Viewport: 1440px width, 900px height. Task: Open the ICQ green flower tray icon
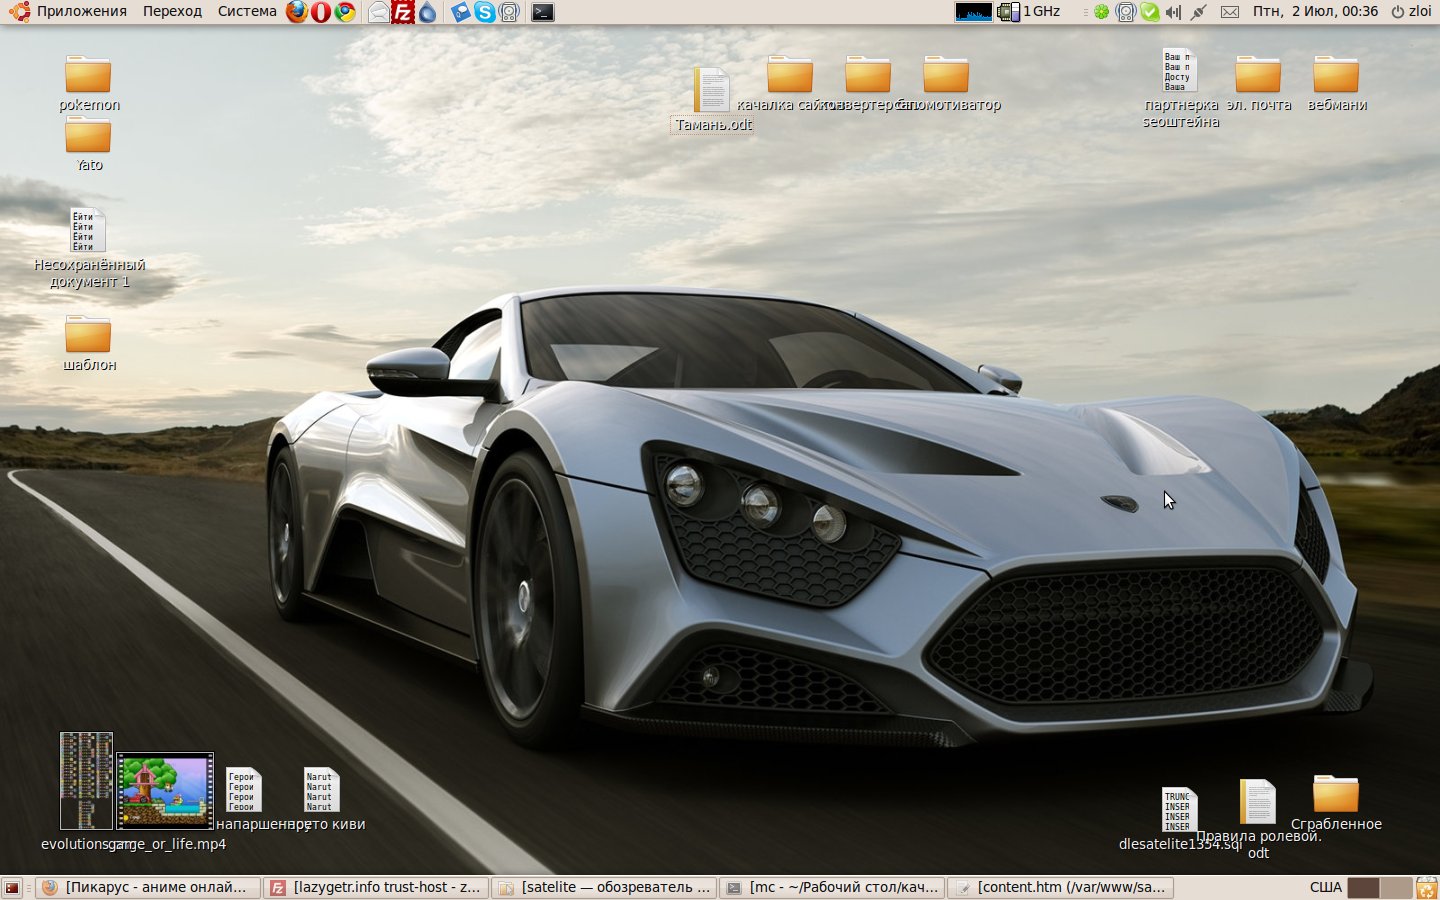coord(1101,12)
